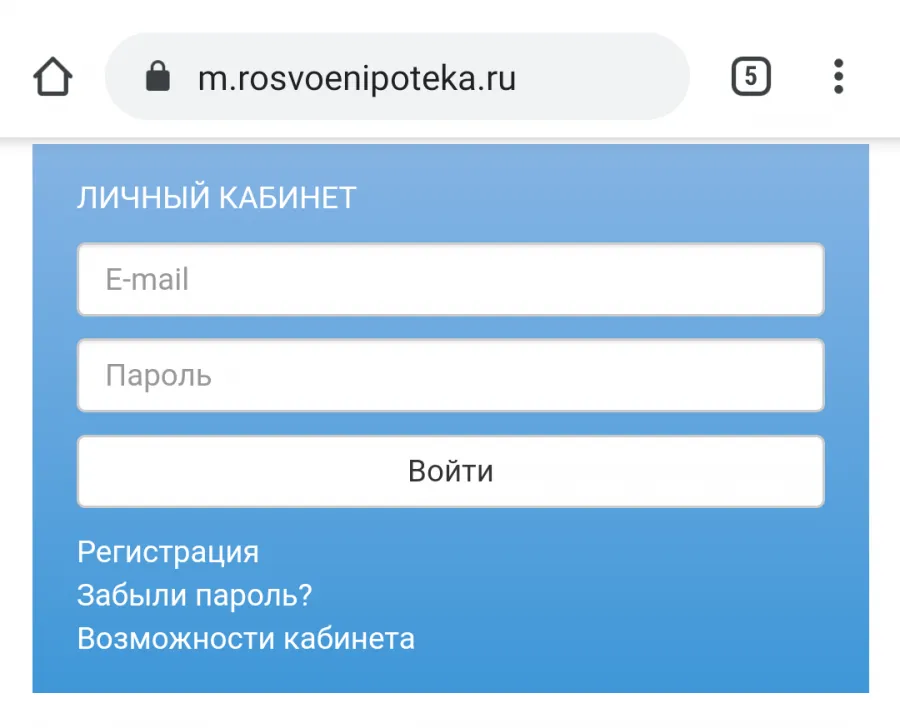Open site security info via lock icon
The width and height of the screenshot is (900, 728).
click(158, 76)
